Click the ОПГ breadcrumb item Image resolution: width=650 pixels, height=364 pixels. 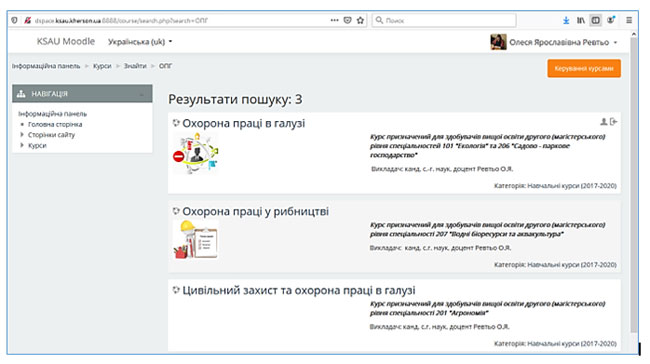[x=165, y=66]
